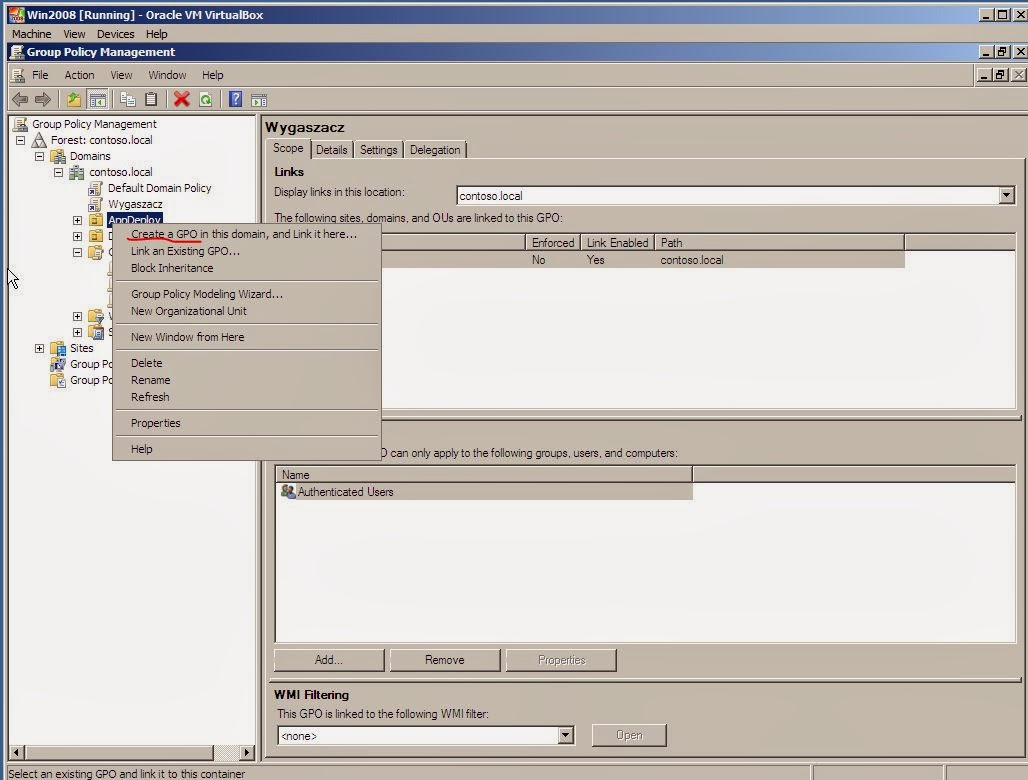Open VirtualBox Devices menu
The width and height of the screenshot is (1028, 780).
115,34
